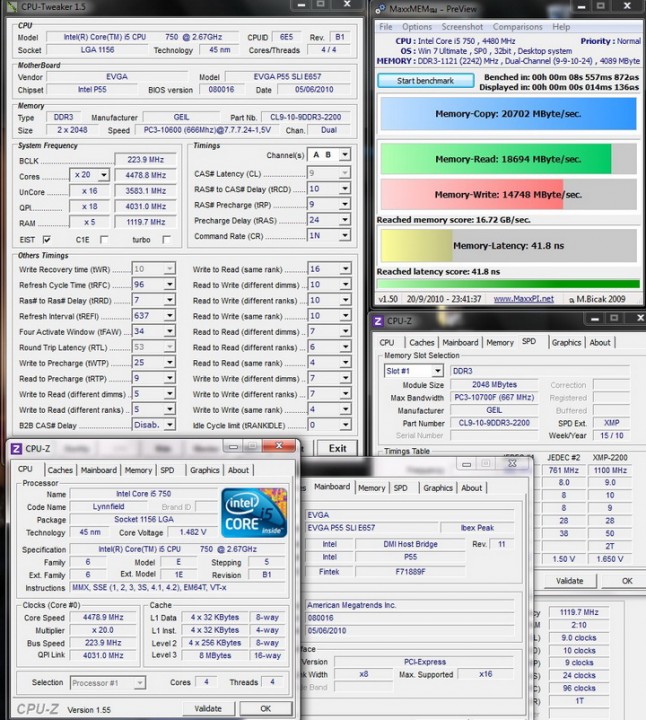Open the Refresh Interval (tREFI) dropdown
This screenshot has width=646, height=720.
pos(169,315)
